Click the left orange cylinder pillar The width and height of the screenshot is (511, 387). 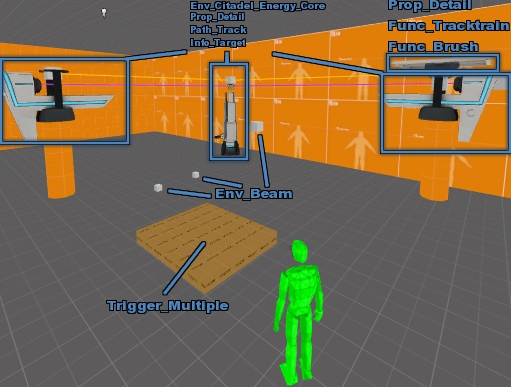[60, 171]
